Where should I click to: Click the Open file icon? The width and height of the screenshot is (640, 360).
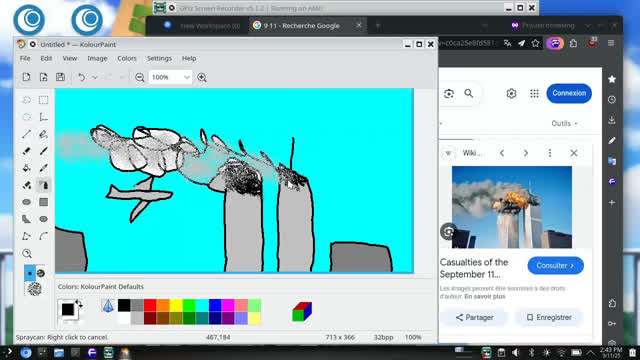tap(43, 77)
